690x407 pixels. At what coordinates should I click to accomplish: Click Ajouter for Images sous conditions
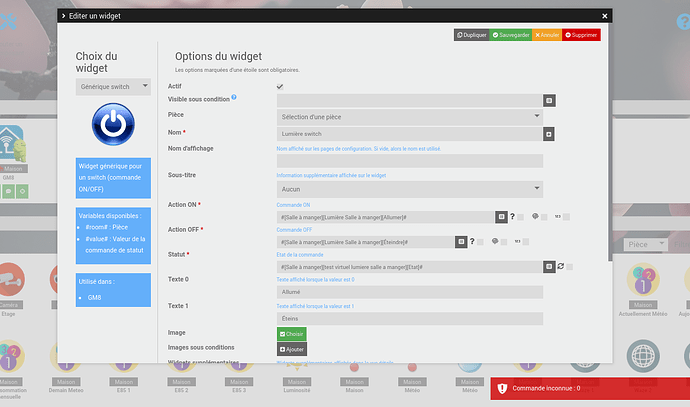tap(292, 349)
